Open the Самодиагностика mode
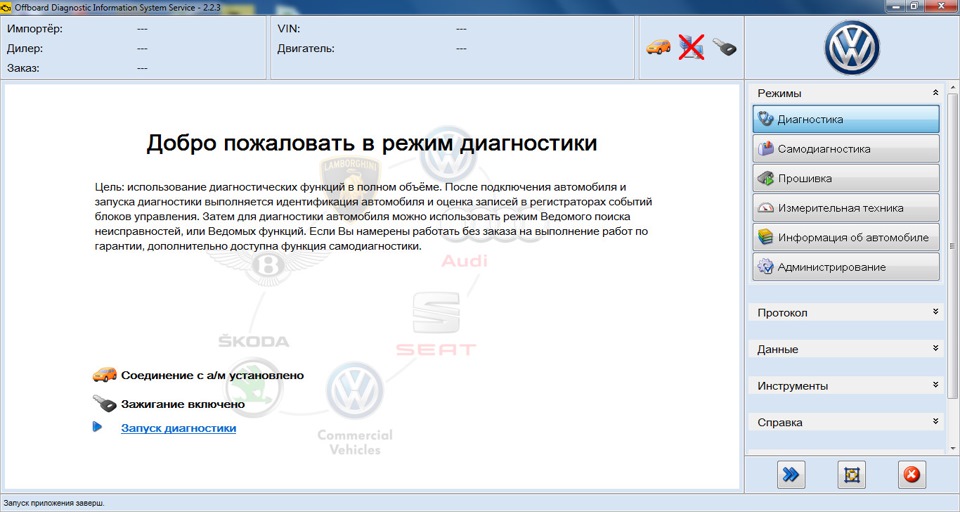 click(x=846, y=149)
